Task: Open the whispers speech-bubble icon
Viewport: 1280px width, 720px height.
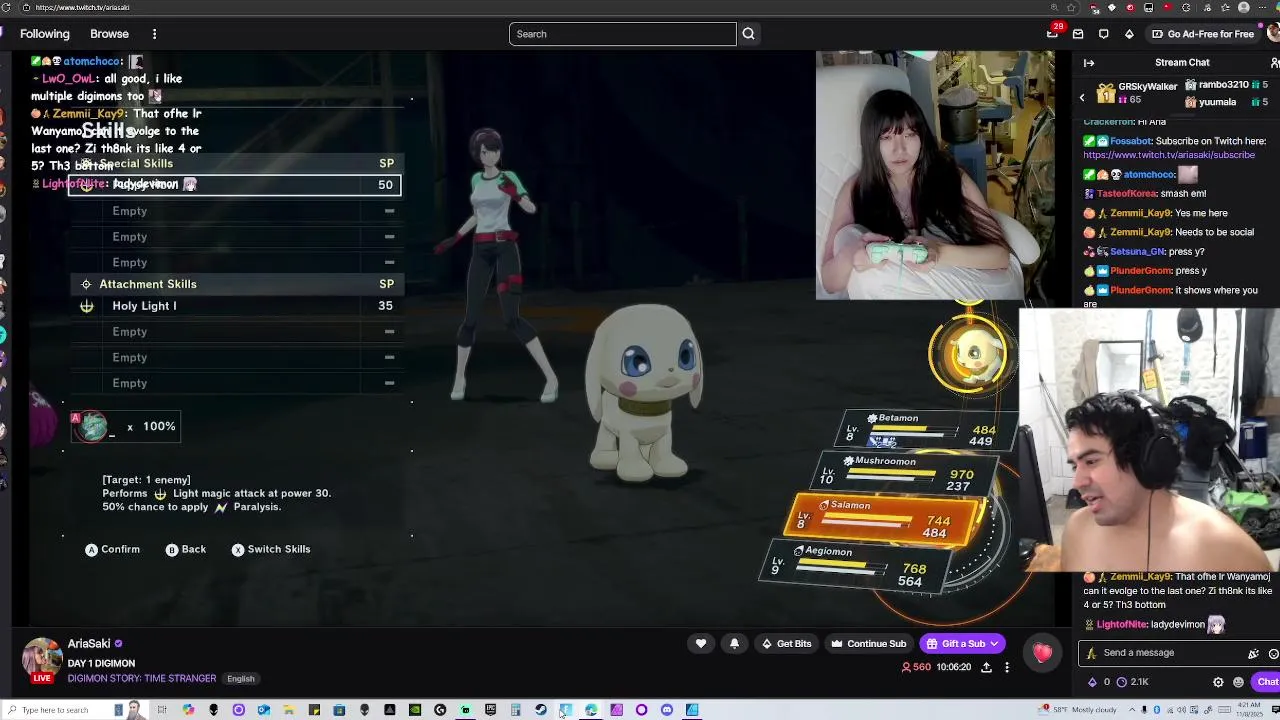Action: point(1104,34)
